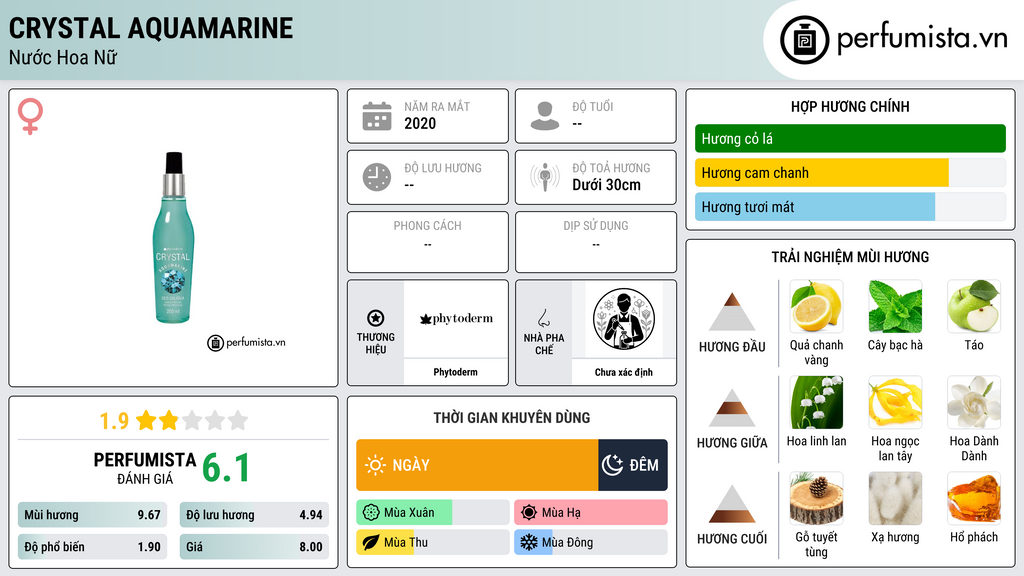1024x576 pixels.
Task: Click the perfumista.vn bottle logo icon in header
Action: point(804,40)
